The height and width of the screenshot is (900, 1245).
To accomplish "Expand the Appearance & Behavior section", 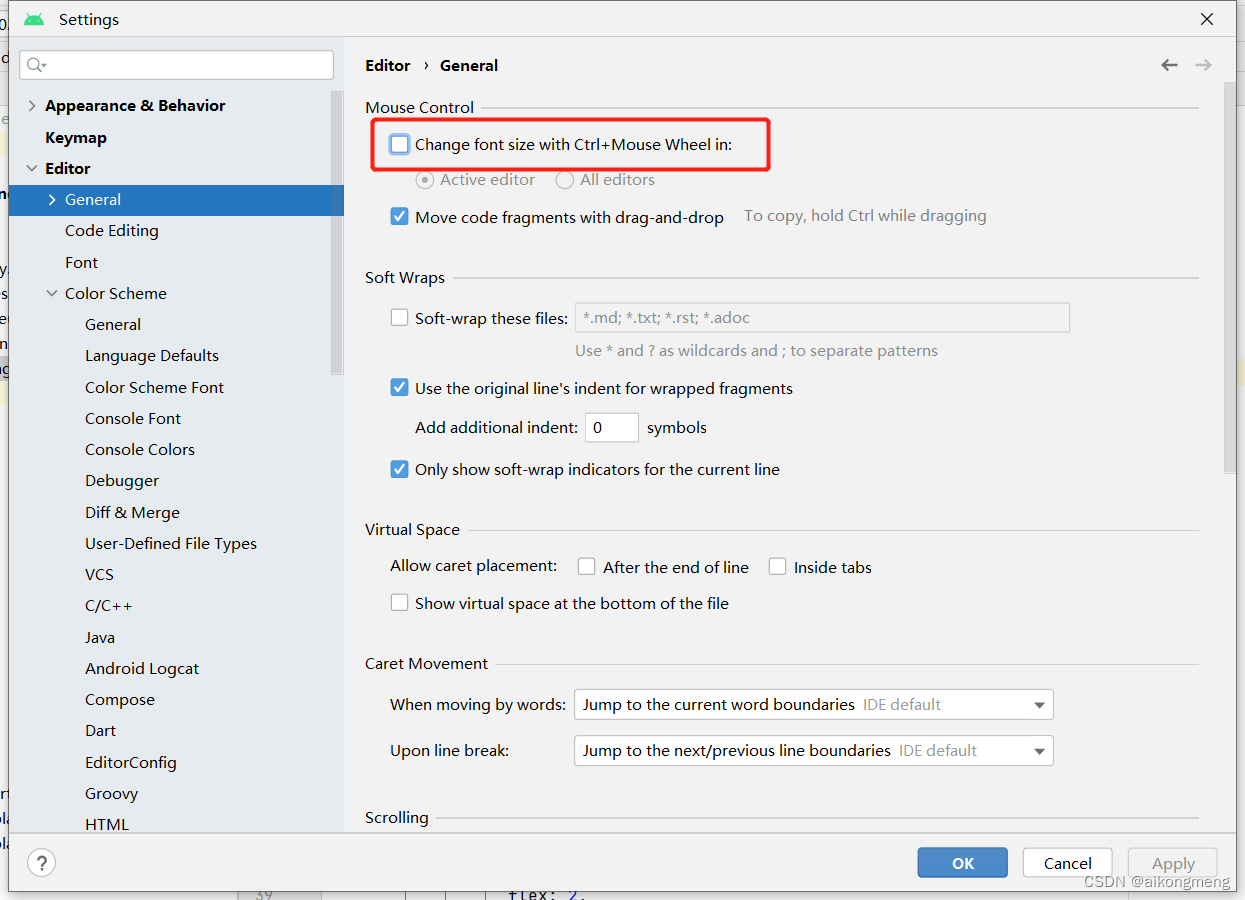I will (x=32, y=106).
